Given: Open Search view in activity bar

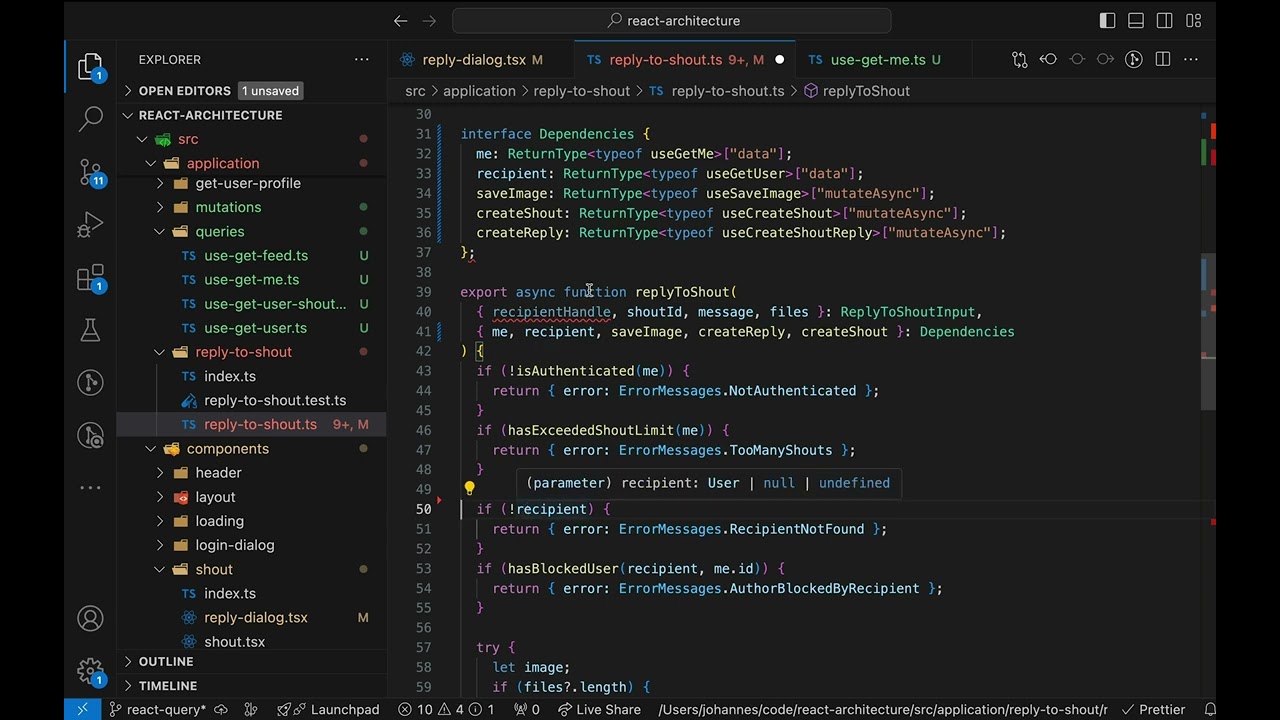Looking at the screenshot, I should [x=90, y=119].
